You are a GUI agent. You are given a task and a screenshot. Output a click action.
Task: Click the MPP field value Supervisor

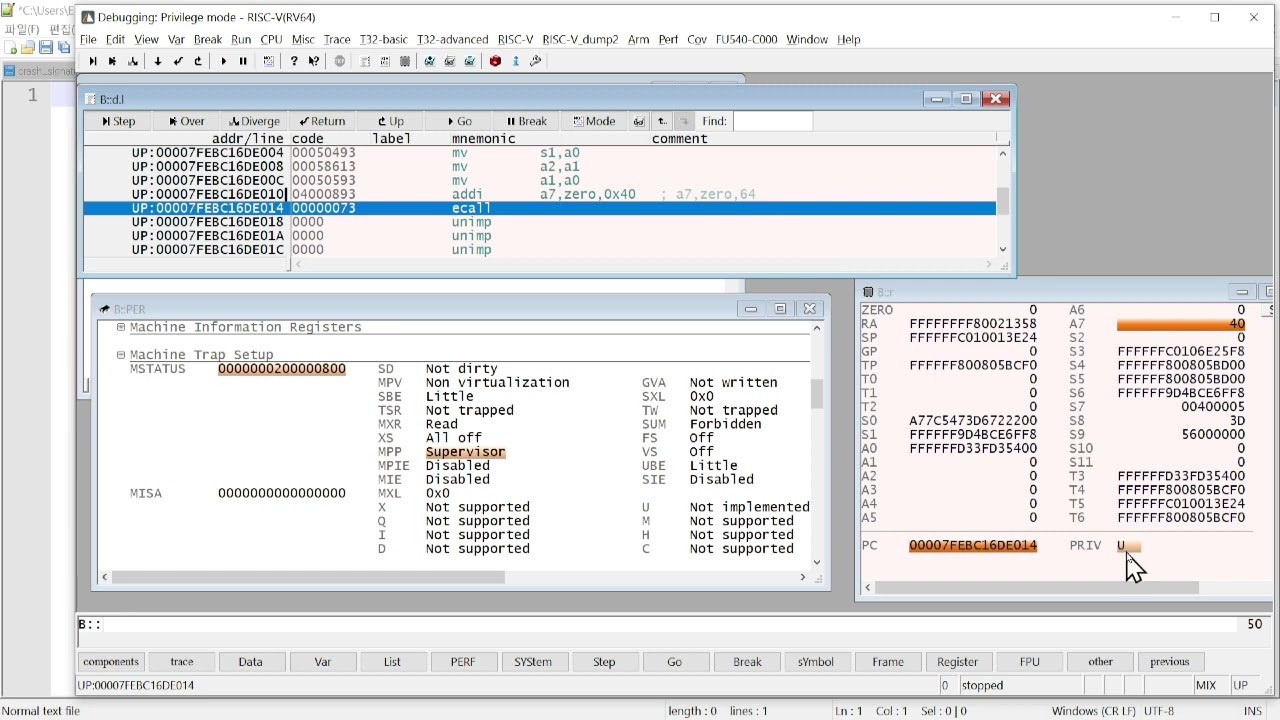465,452
